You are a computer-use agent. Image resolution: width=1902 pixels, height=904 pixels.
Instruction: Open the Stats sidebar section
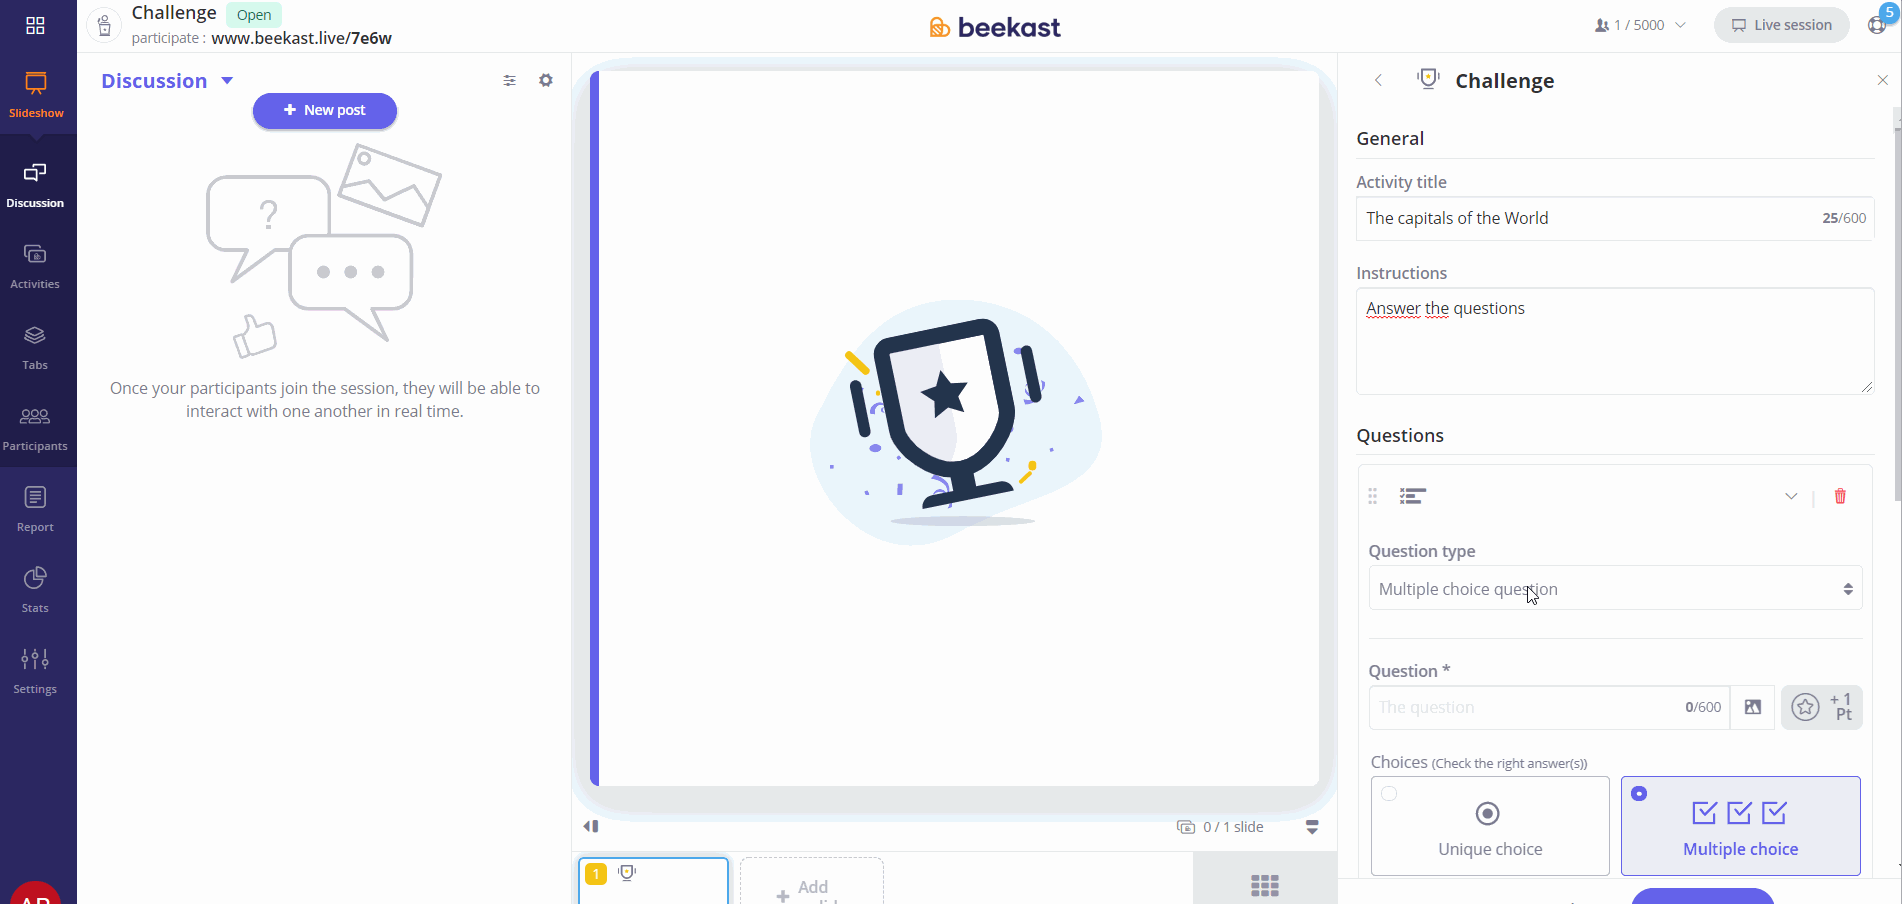pos(35,590)
